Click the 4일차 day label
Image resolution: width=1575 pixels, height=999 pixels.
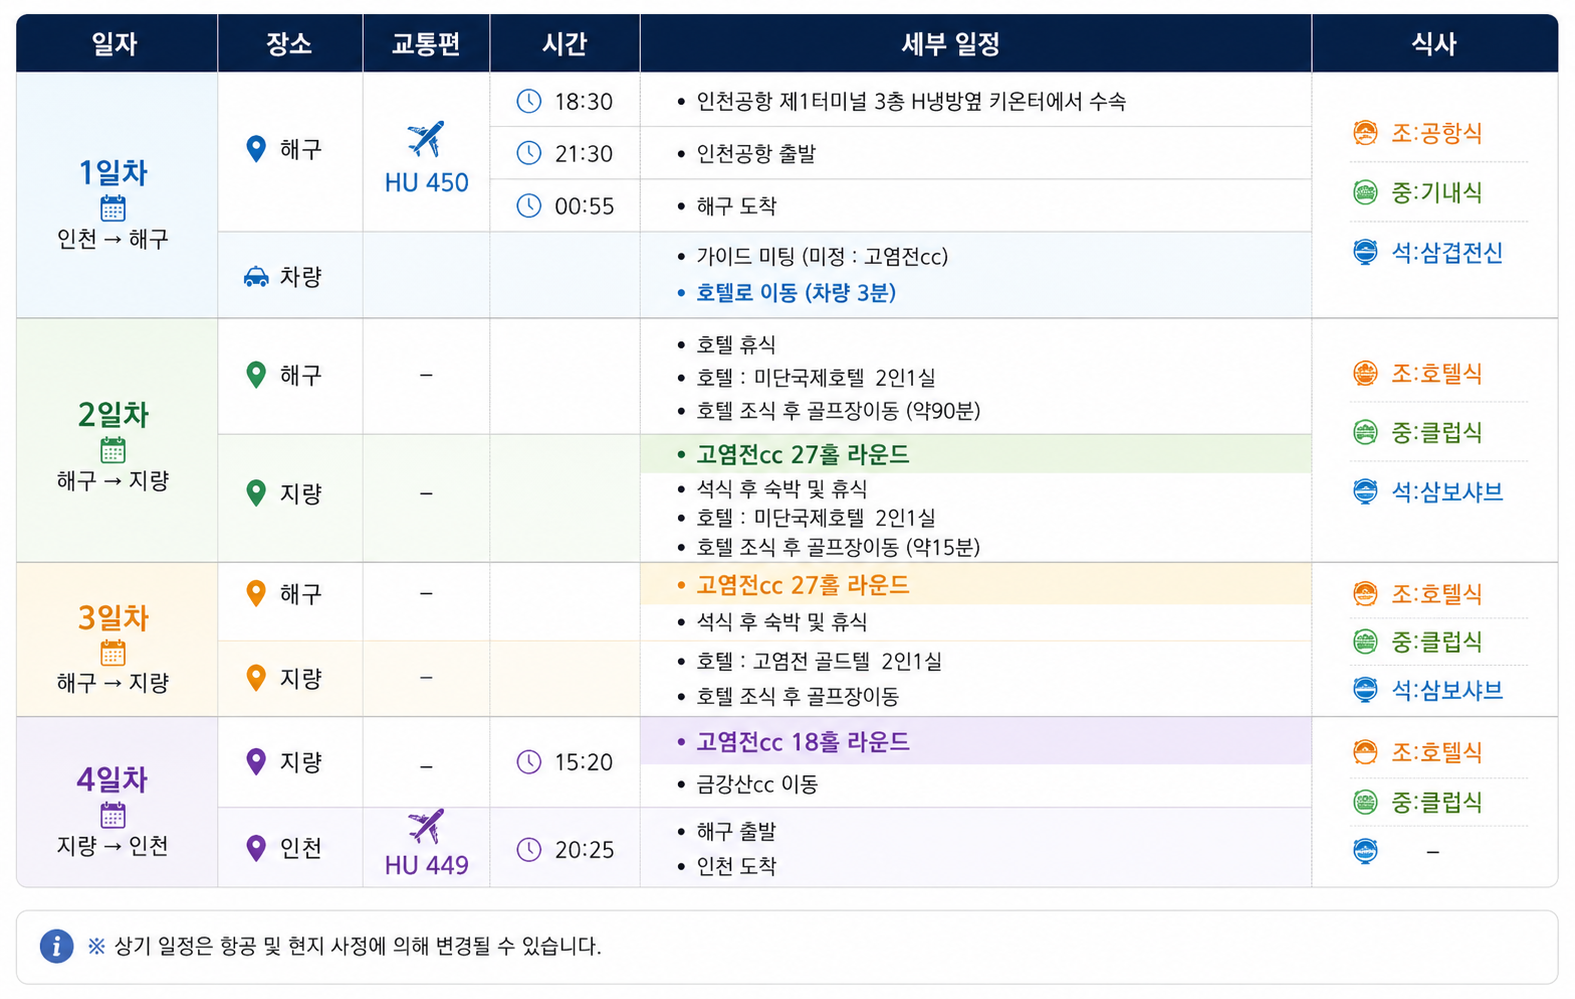point(113,779)
